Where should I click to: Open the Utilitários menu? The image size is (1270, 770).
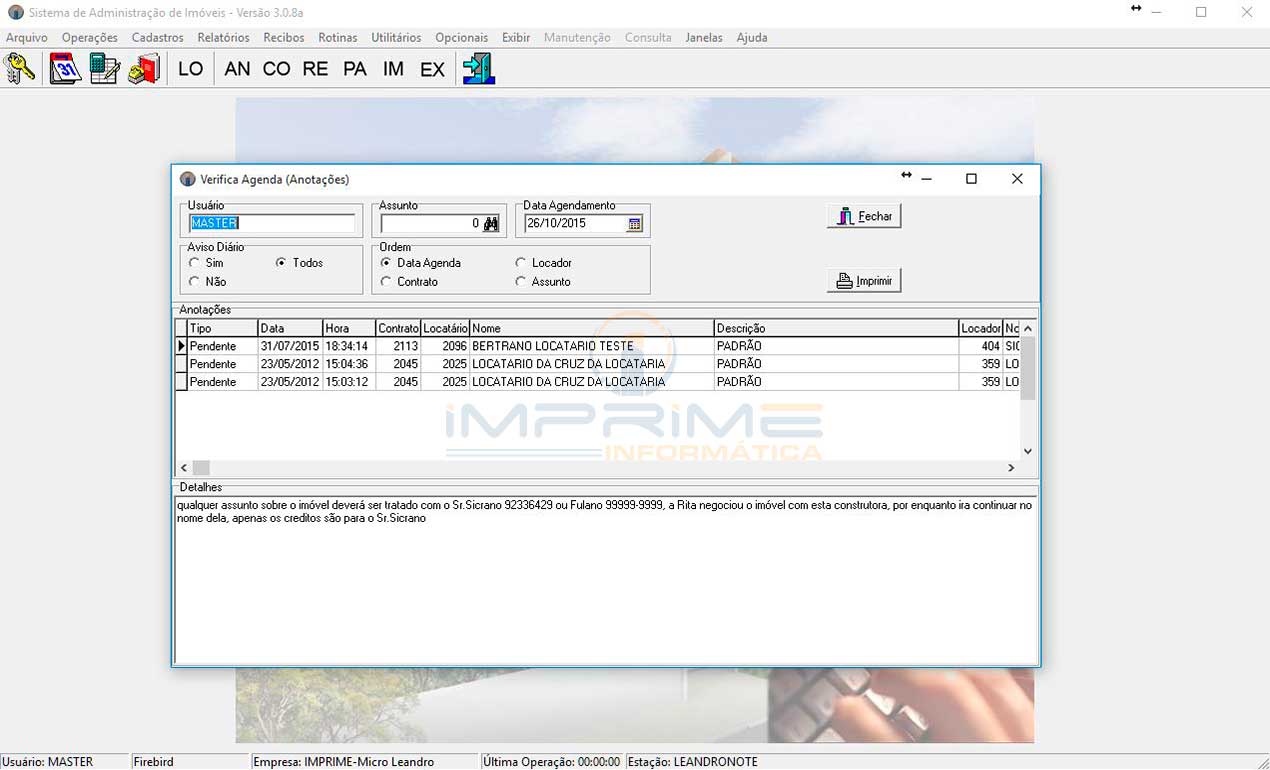[x=396, y=37]
